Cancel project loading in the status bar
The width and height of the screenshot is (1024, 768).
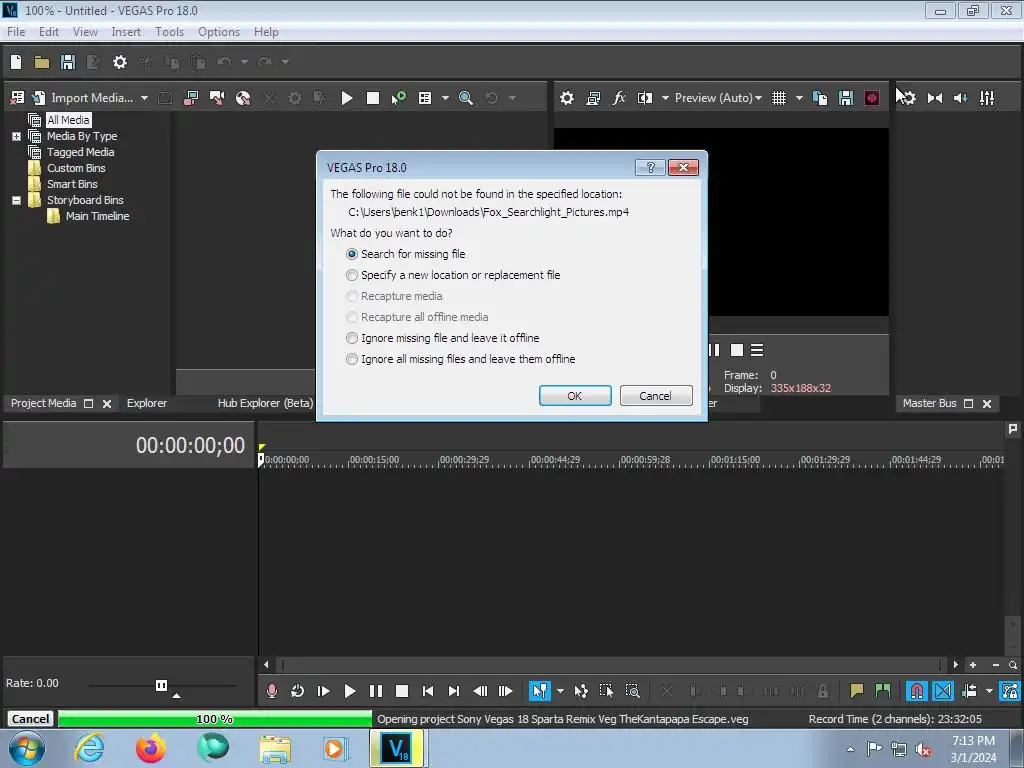point(30,719)
